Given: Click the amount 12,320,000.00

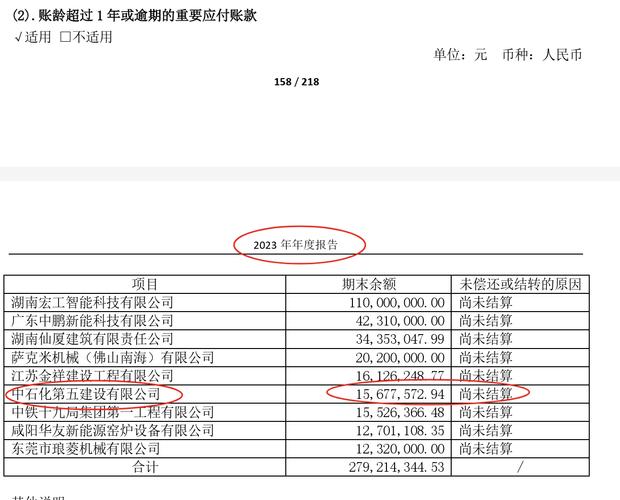Looking at the screenshot, I should coord(400,449).
